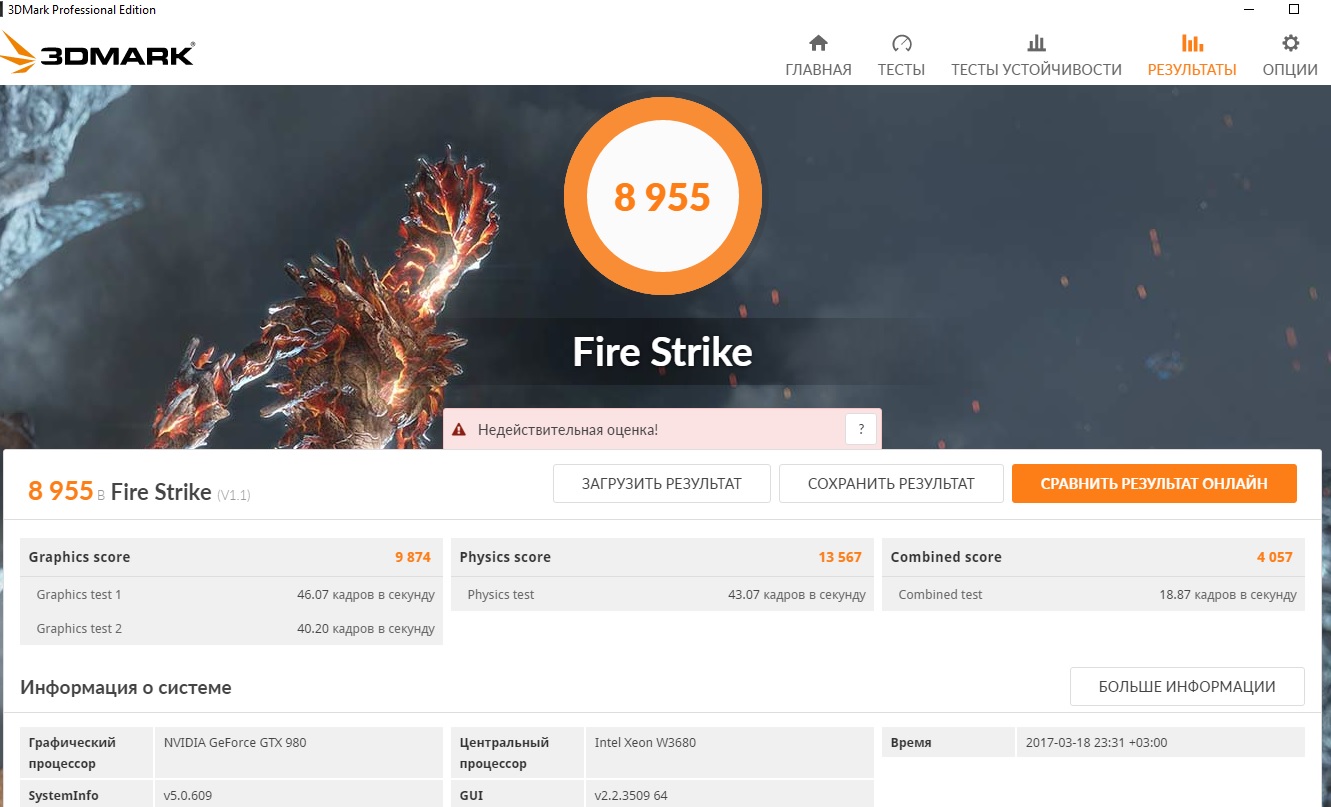Click the Графический процессор label cell
Screen dimensions: 1331x807
click(x=87, y=753)
